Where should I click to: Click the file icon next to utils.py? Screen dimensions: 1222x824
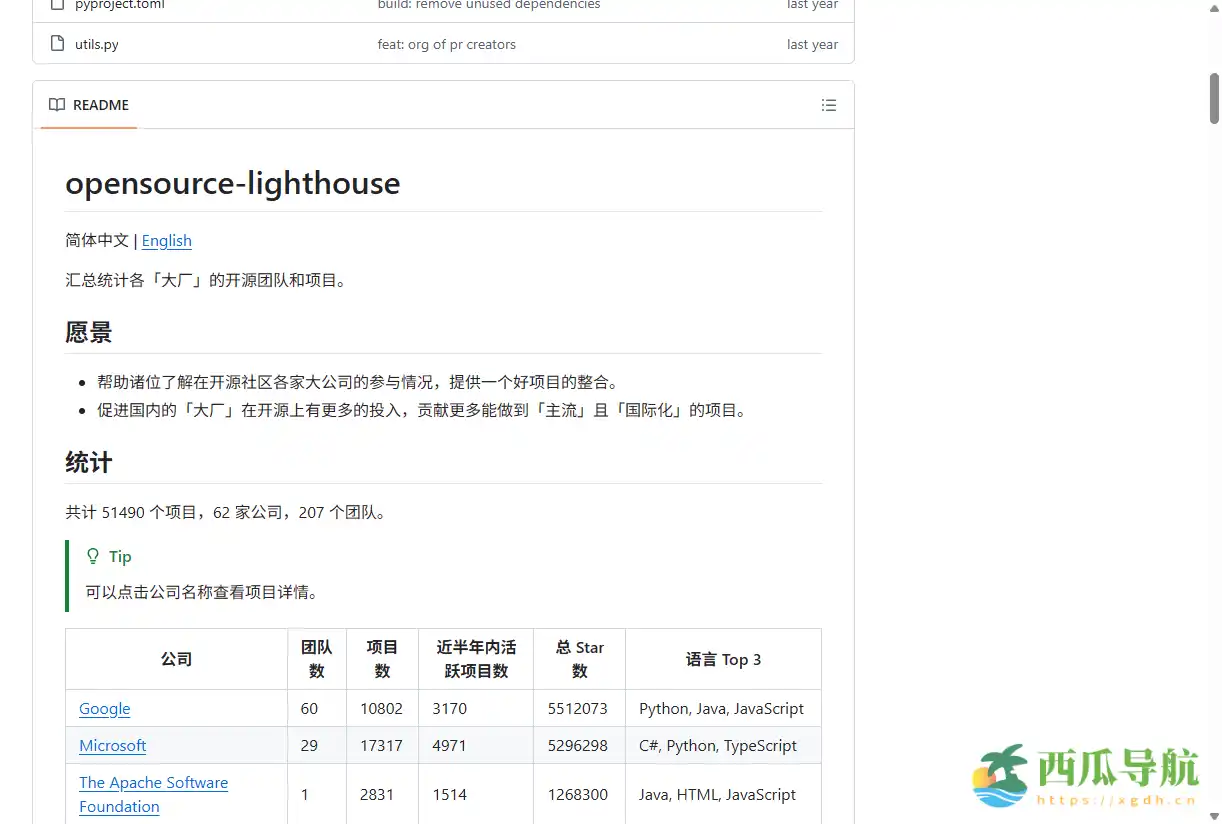pos(56,44)
